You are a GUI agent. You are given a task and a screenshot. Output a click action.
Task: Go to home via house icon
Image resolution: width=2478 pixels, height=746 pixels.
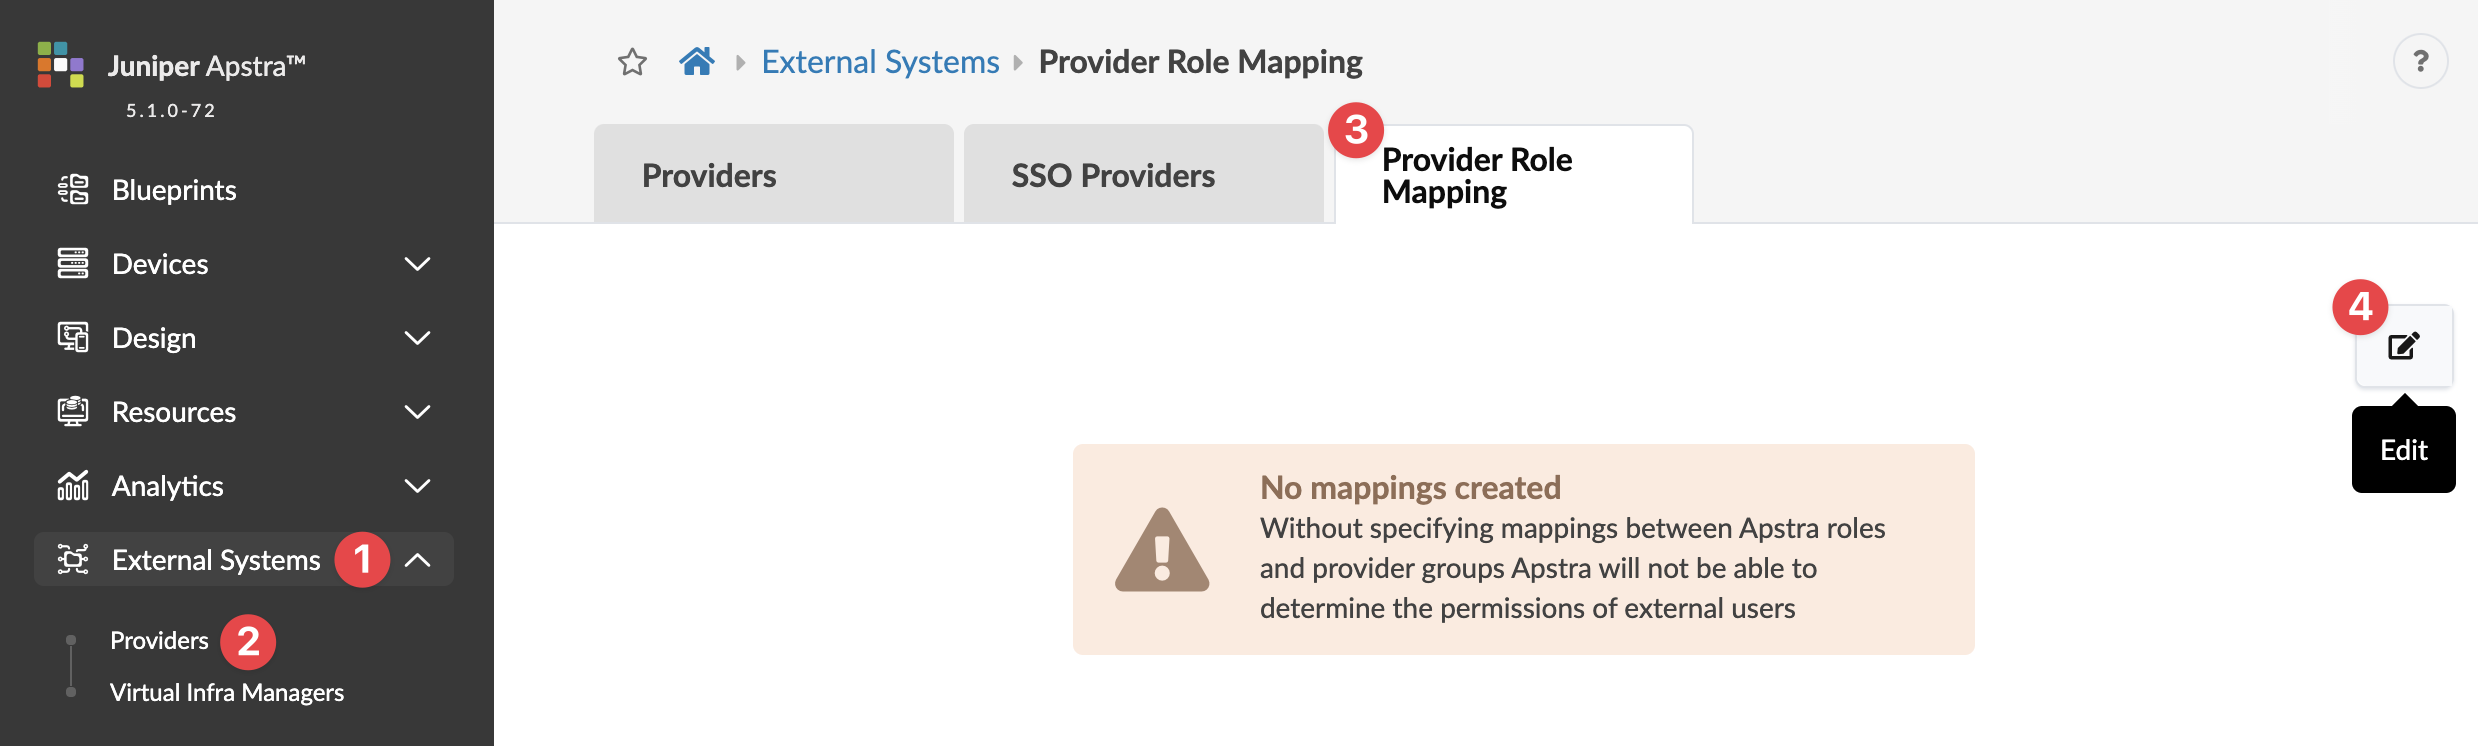(697, 62)
